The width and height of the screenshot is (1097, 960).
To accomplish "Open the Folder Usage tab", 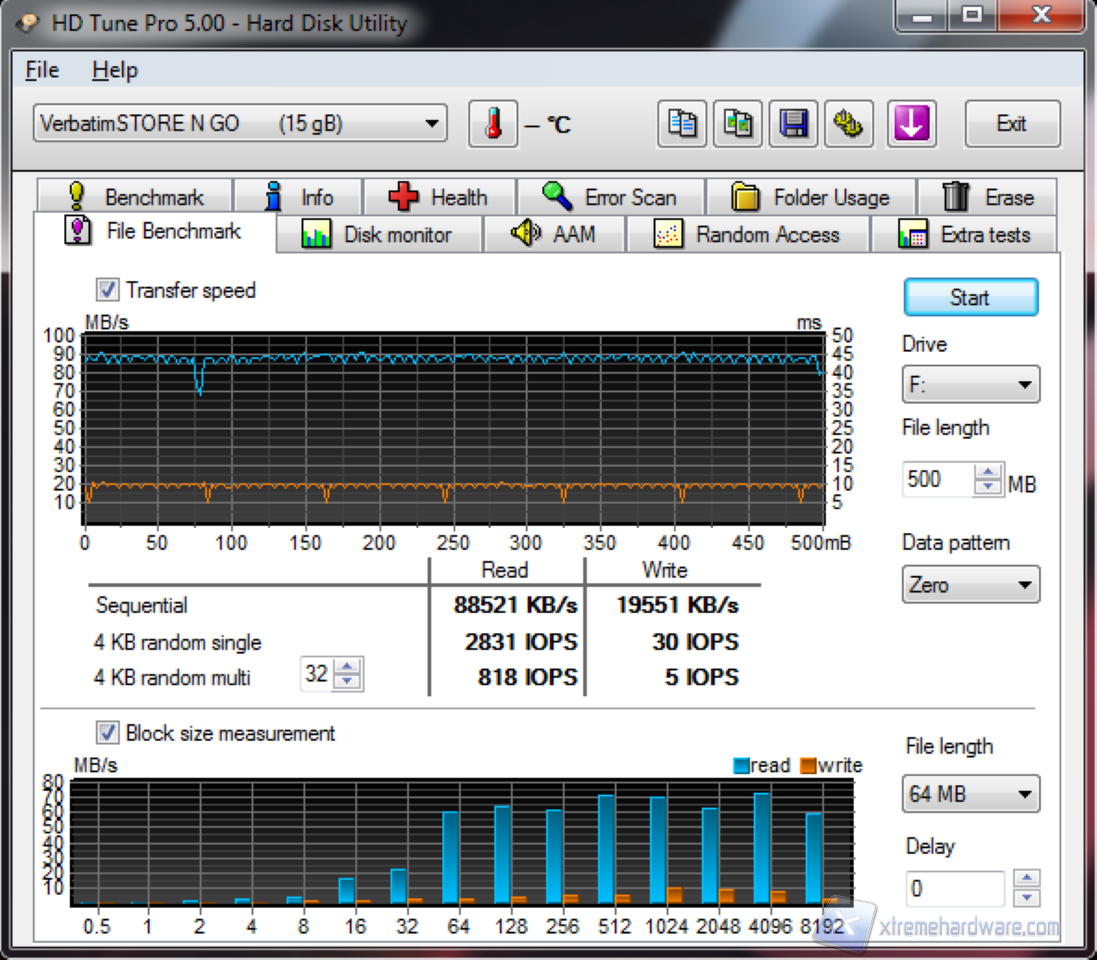I will pyautogui.click(x=810, y=197).
